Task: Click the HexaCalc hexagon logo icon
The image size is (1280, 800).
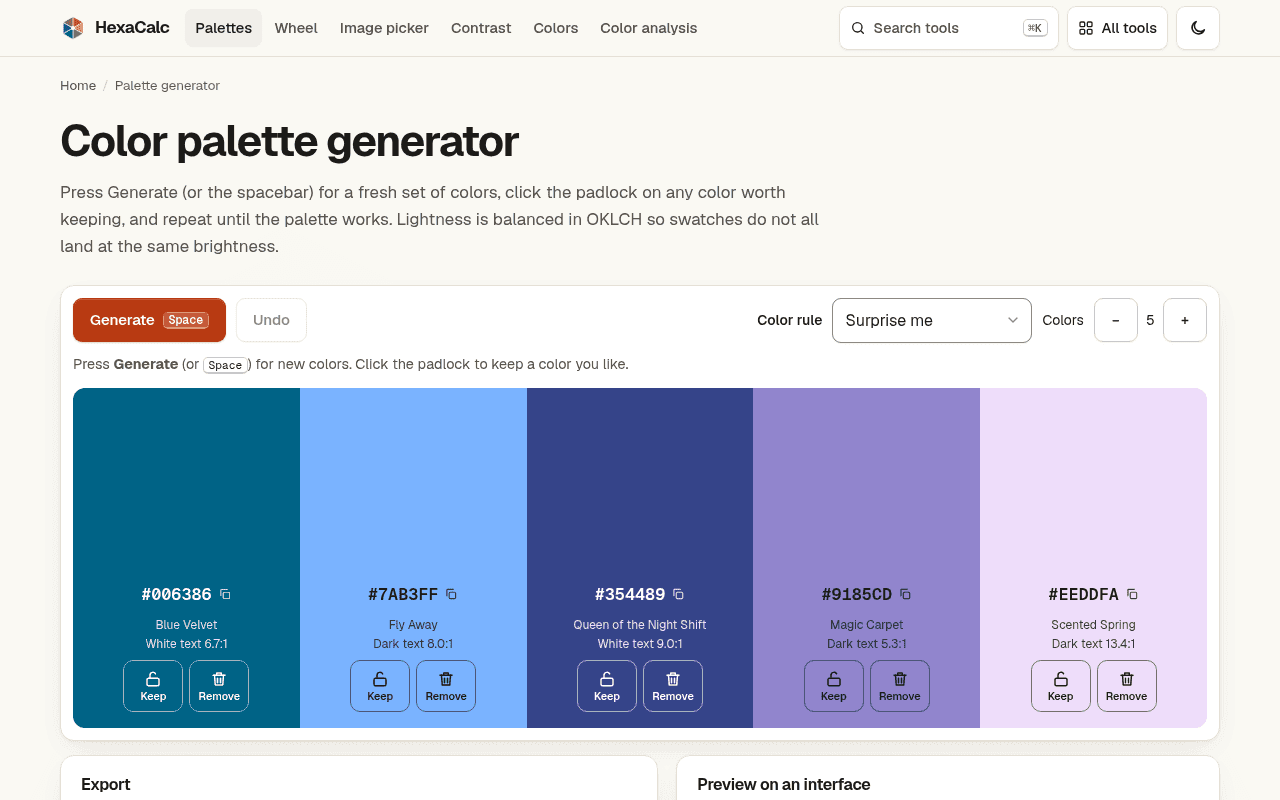Action: (73, 28)
